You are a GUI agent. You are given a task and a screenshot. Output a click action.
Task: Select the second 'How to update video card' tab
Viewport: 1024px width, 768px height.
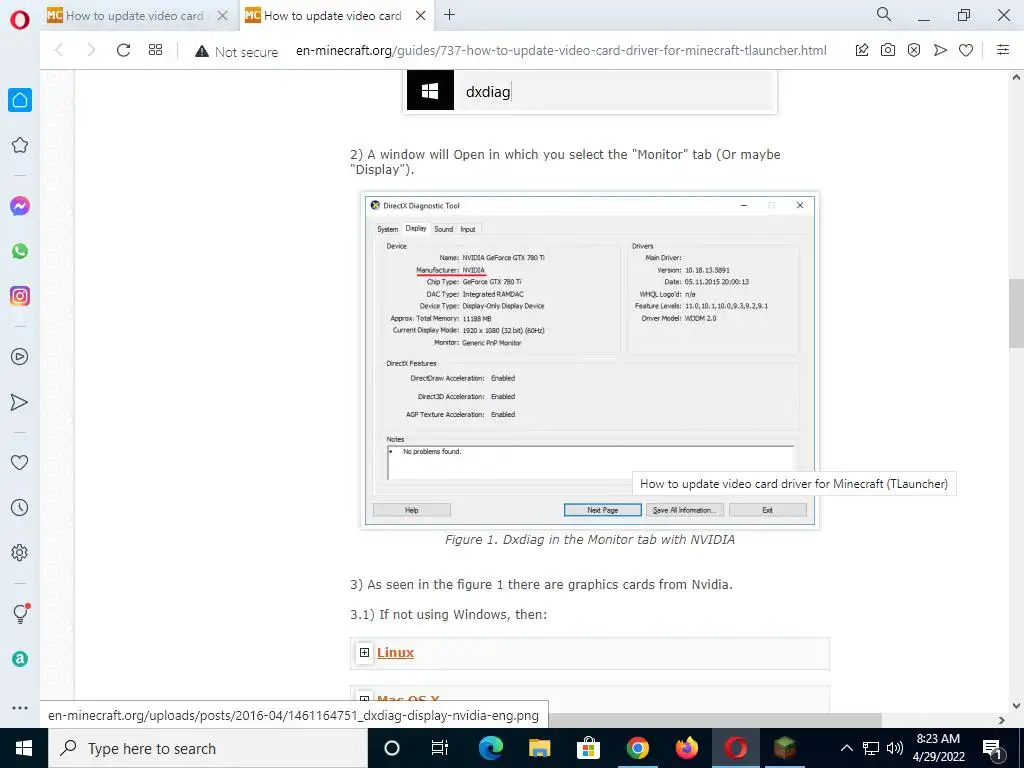click(x=332, y=16)
